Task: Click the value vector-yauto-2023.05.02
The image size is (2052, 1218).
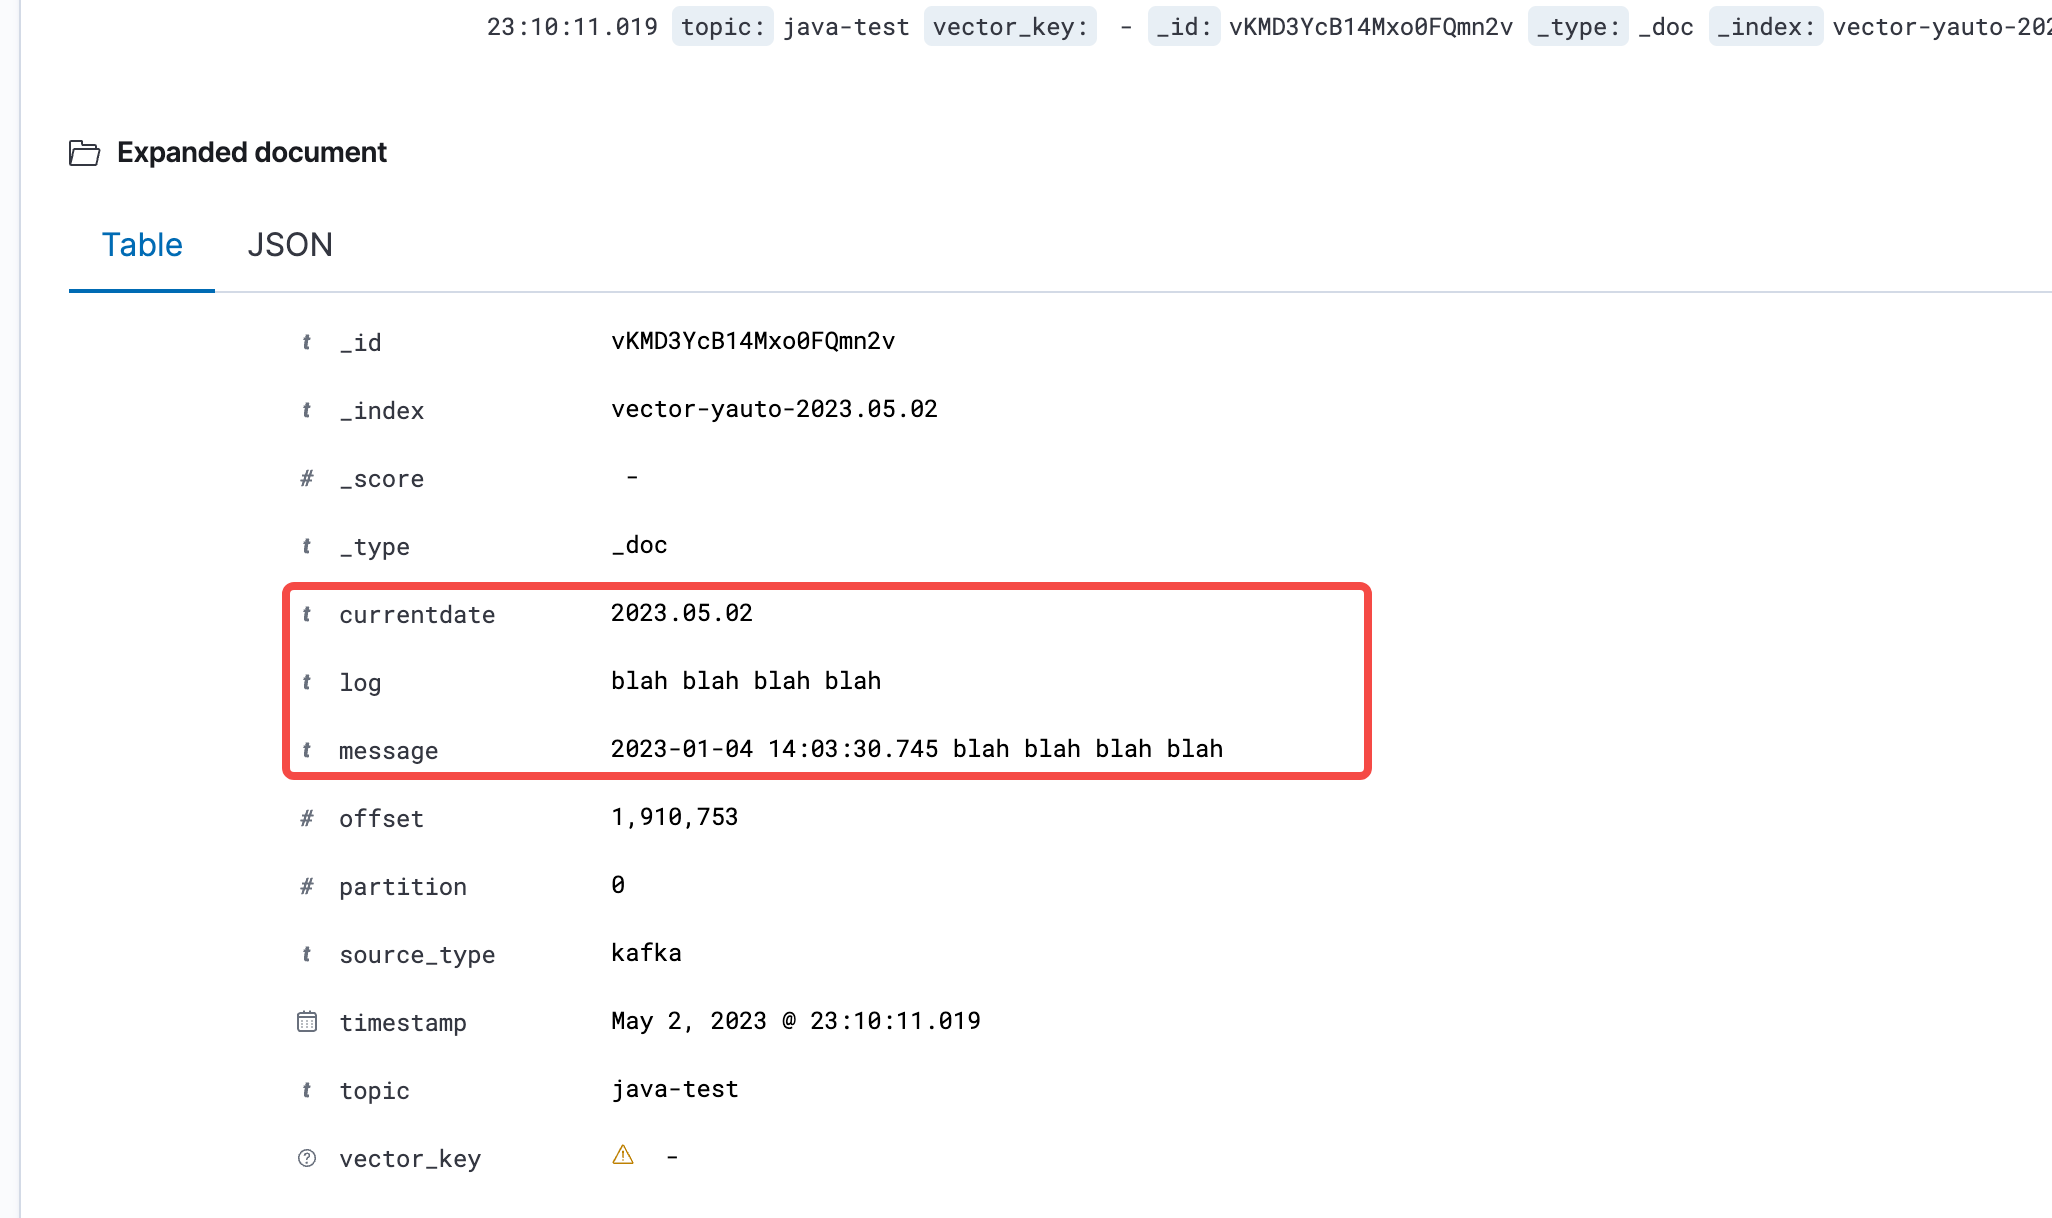Action: tap(774, 409)
